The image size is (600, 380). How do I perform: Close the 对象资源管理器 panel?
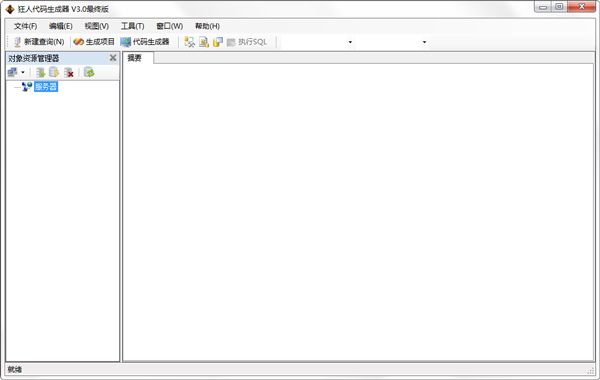(x=113, y=58)
